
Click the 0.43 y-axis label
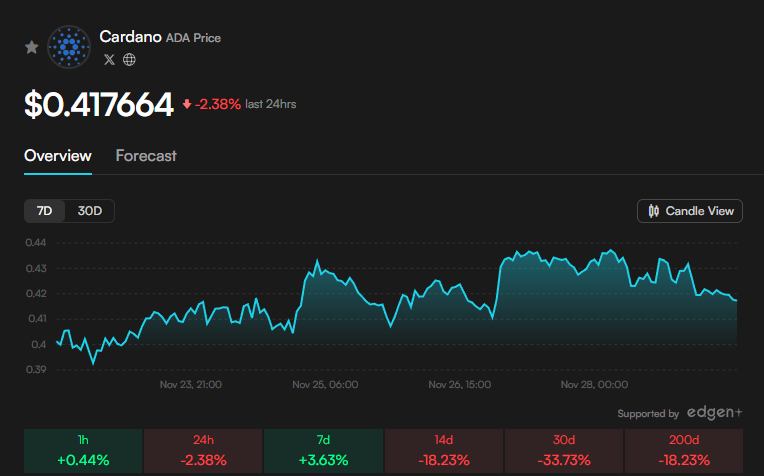click(36, 268)
